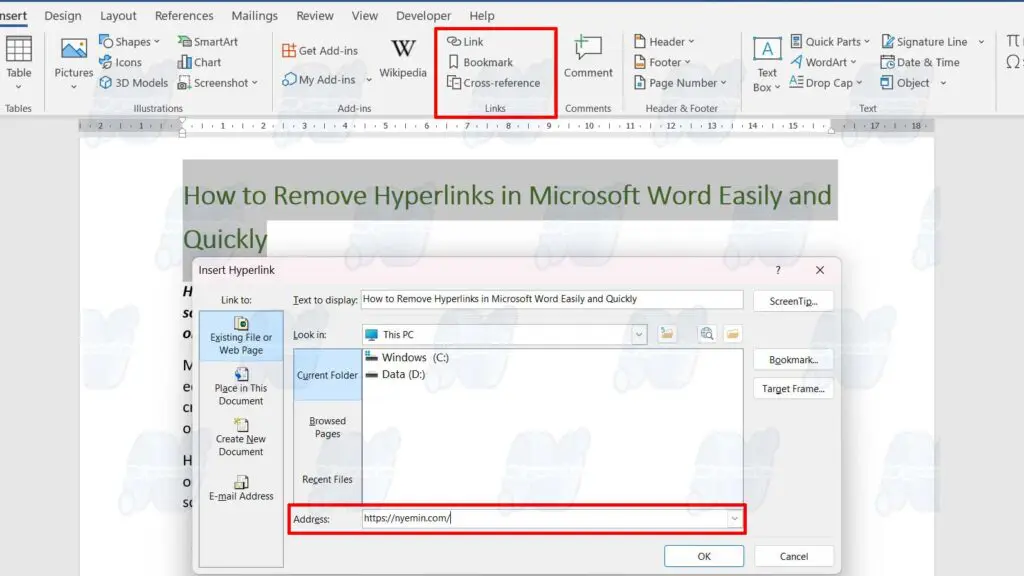Select the Data (D:) drive
Viewport: 1024px width, 576px height.
tap(396, 374)
